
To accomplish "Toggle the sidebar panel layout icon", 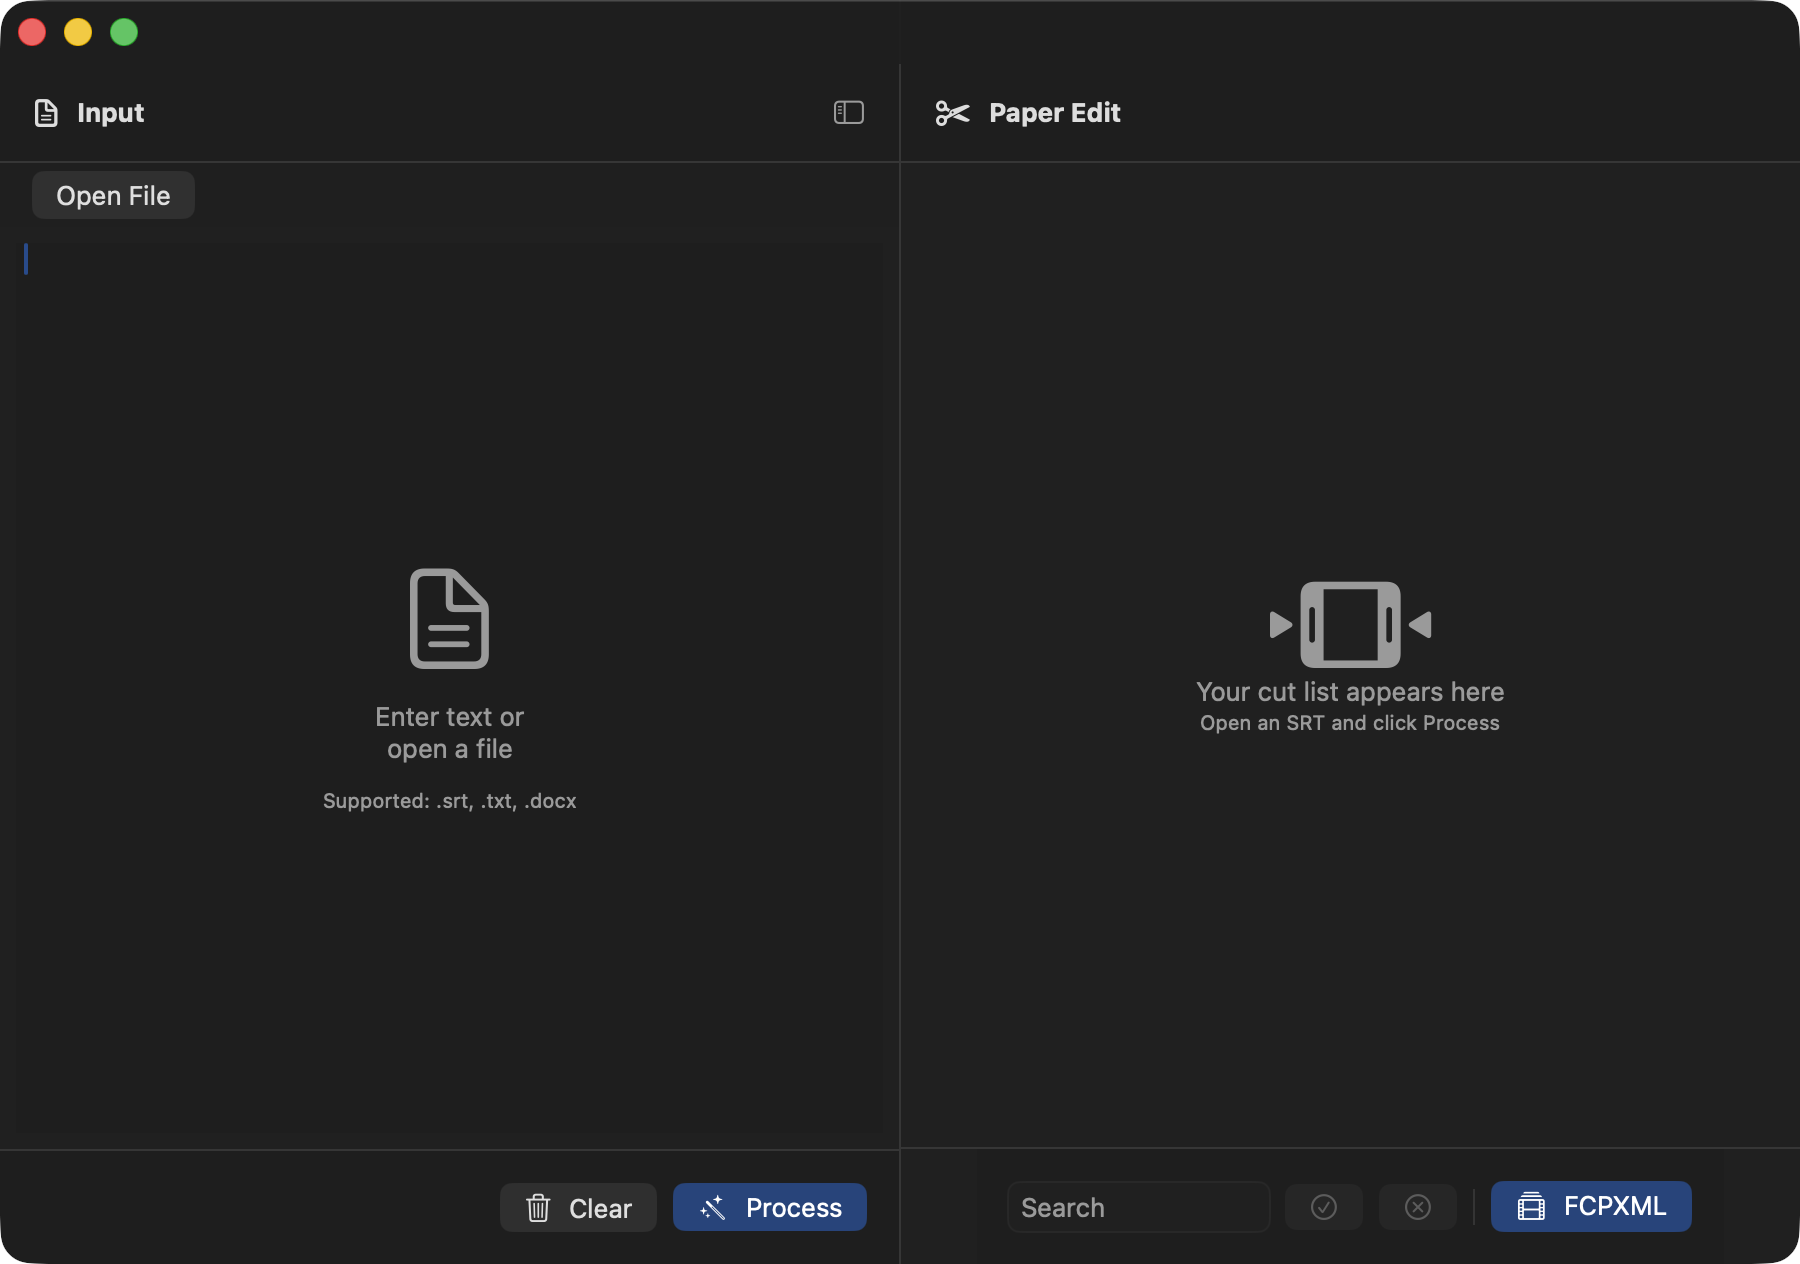I will (x=848, y=113).
